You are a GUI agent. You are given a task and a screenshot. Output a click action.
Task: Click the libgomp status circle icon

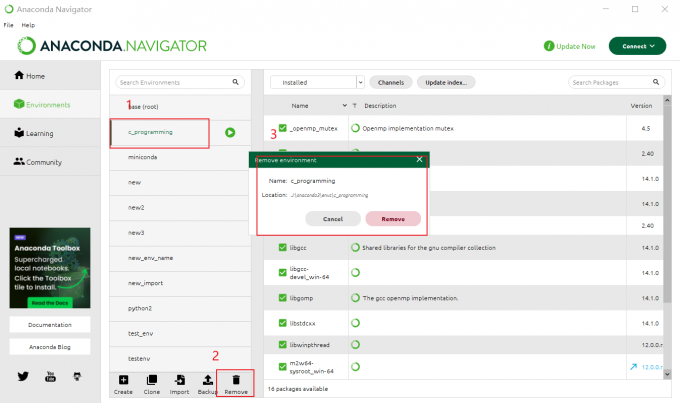tap(355, 298)
